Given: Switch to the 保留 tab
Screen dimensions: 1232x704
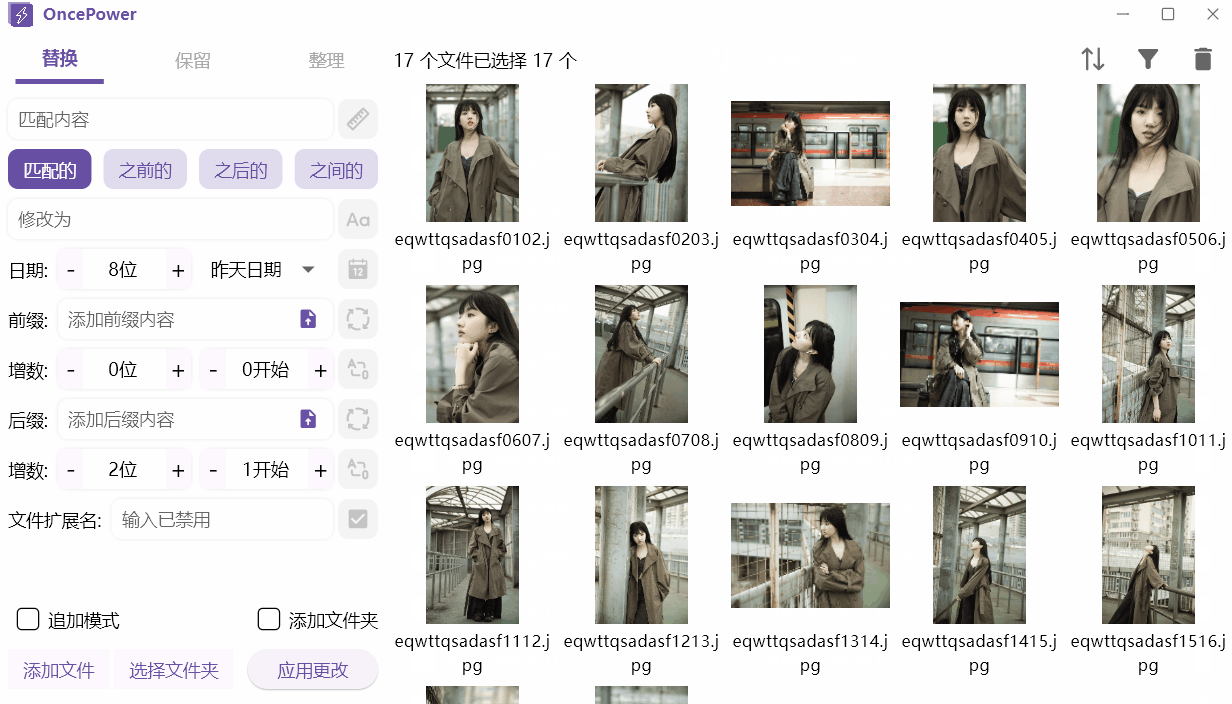Looking at the screenshot, I should click(193, 61).
